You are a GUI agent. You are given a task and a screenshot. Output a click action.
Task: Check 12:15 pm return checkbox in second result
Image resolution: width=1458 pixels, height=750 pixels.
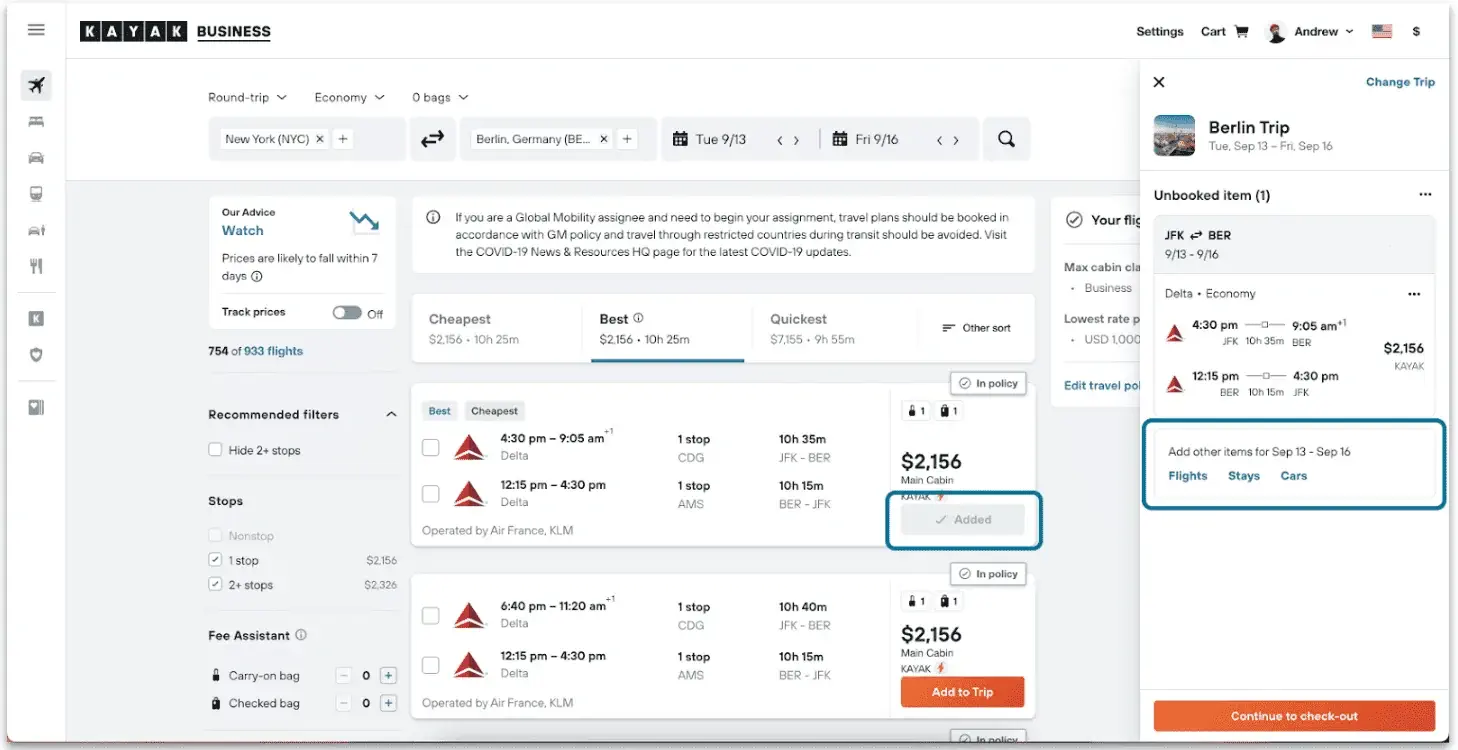(x=430, y=665)
